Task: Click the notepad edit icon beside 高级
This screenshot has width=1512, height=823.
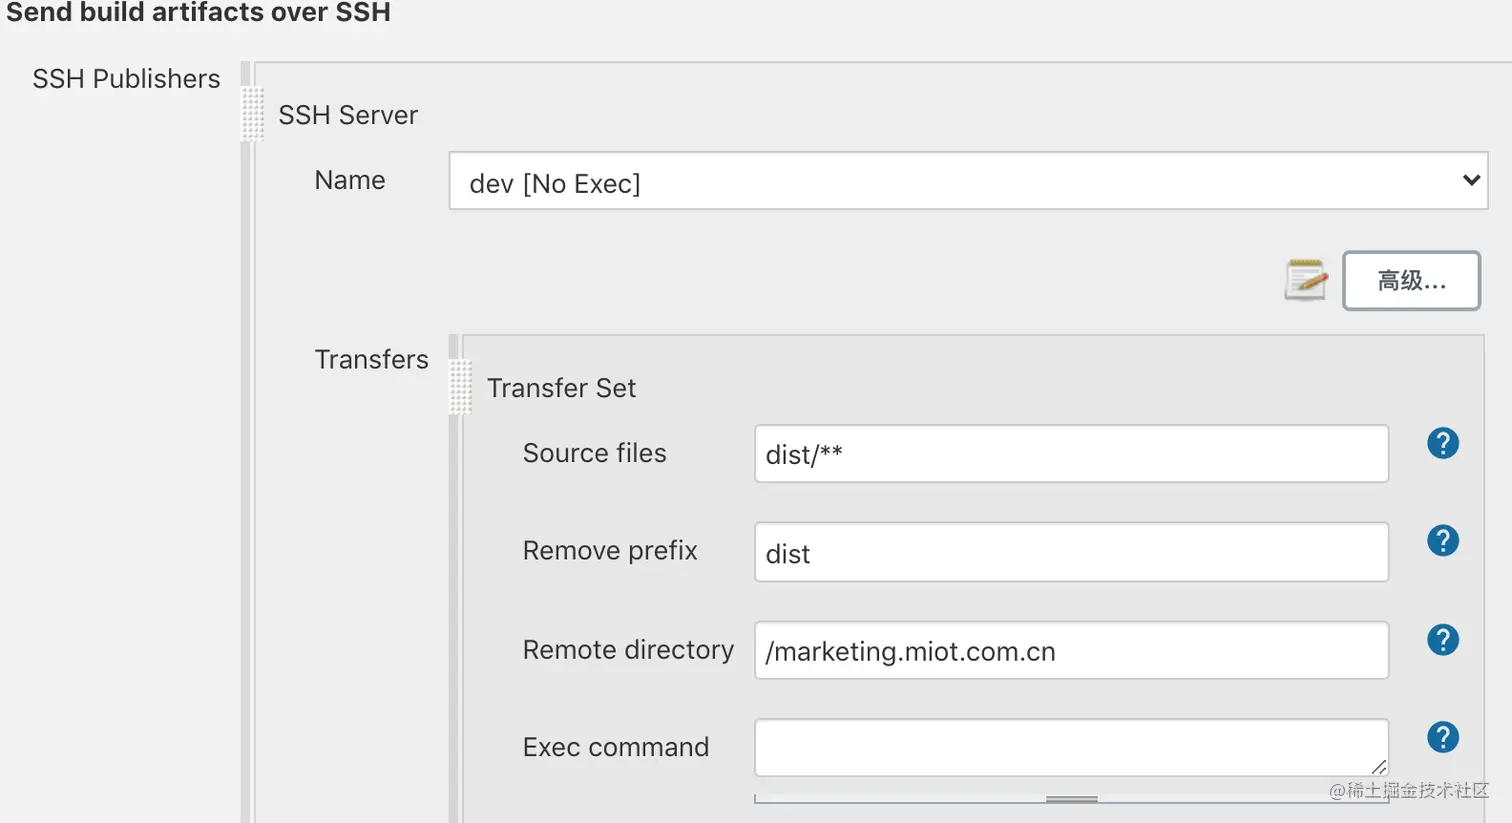Action: (x=1305, y=281)
